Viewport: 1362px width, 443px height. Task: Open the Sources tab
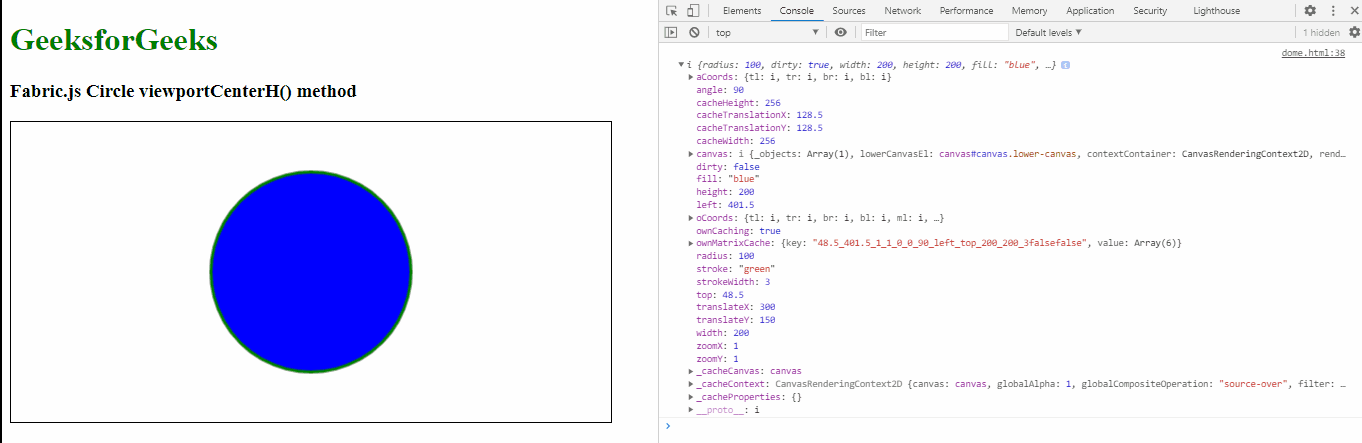click(848, 10)
